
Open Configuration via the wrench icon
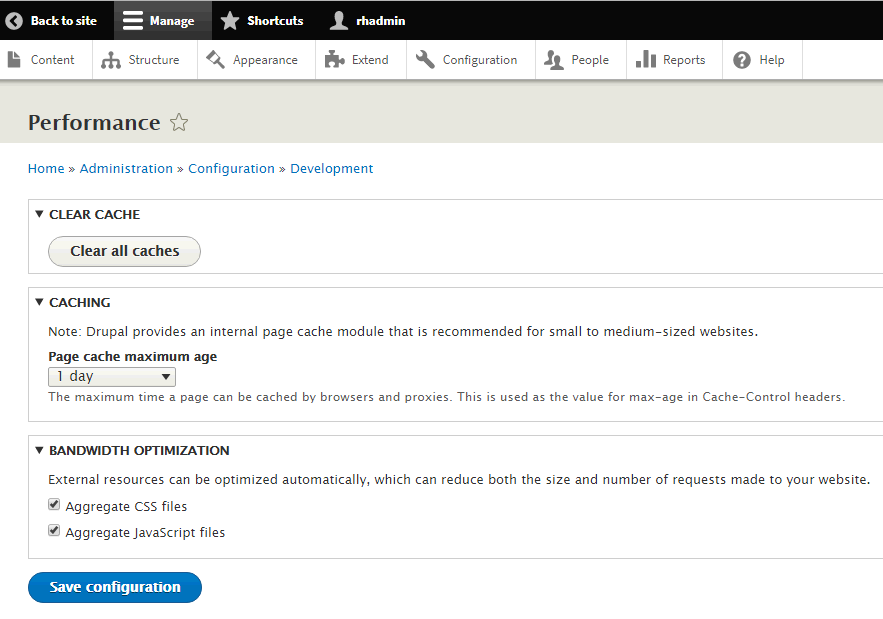coord(424,59)
